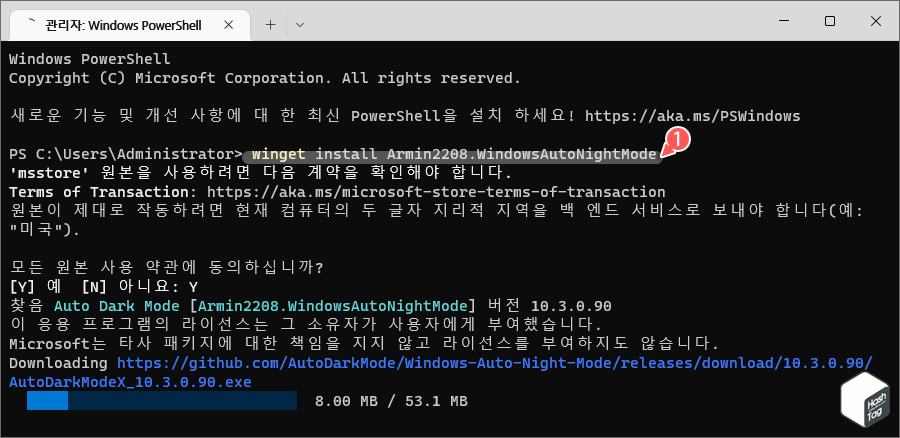Click the Microsoft Corporation copyright line
900x438 pixels.
(x=265, y=78)
